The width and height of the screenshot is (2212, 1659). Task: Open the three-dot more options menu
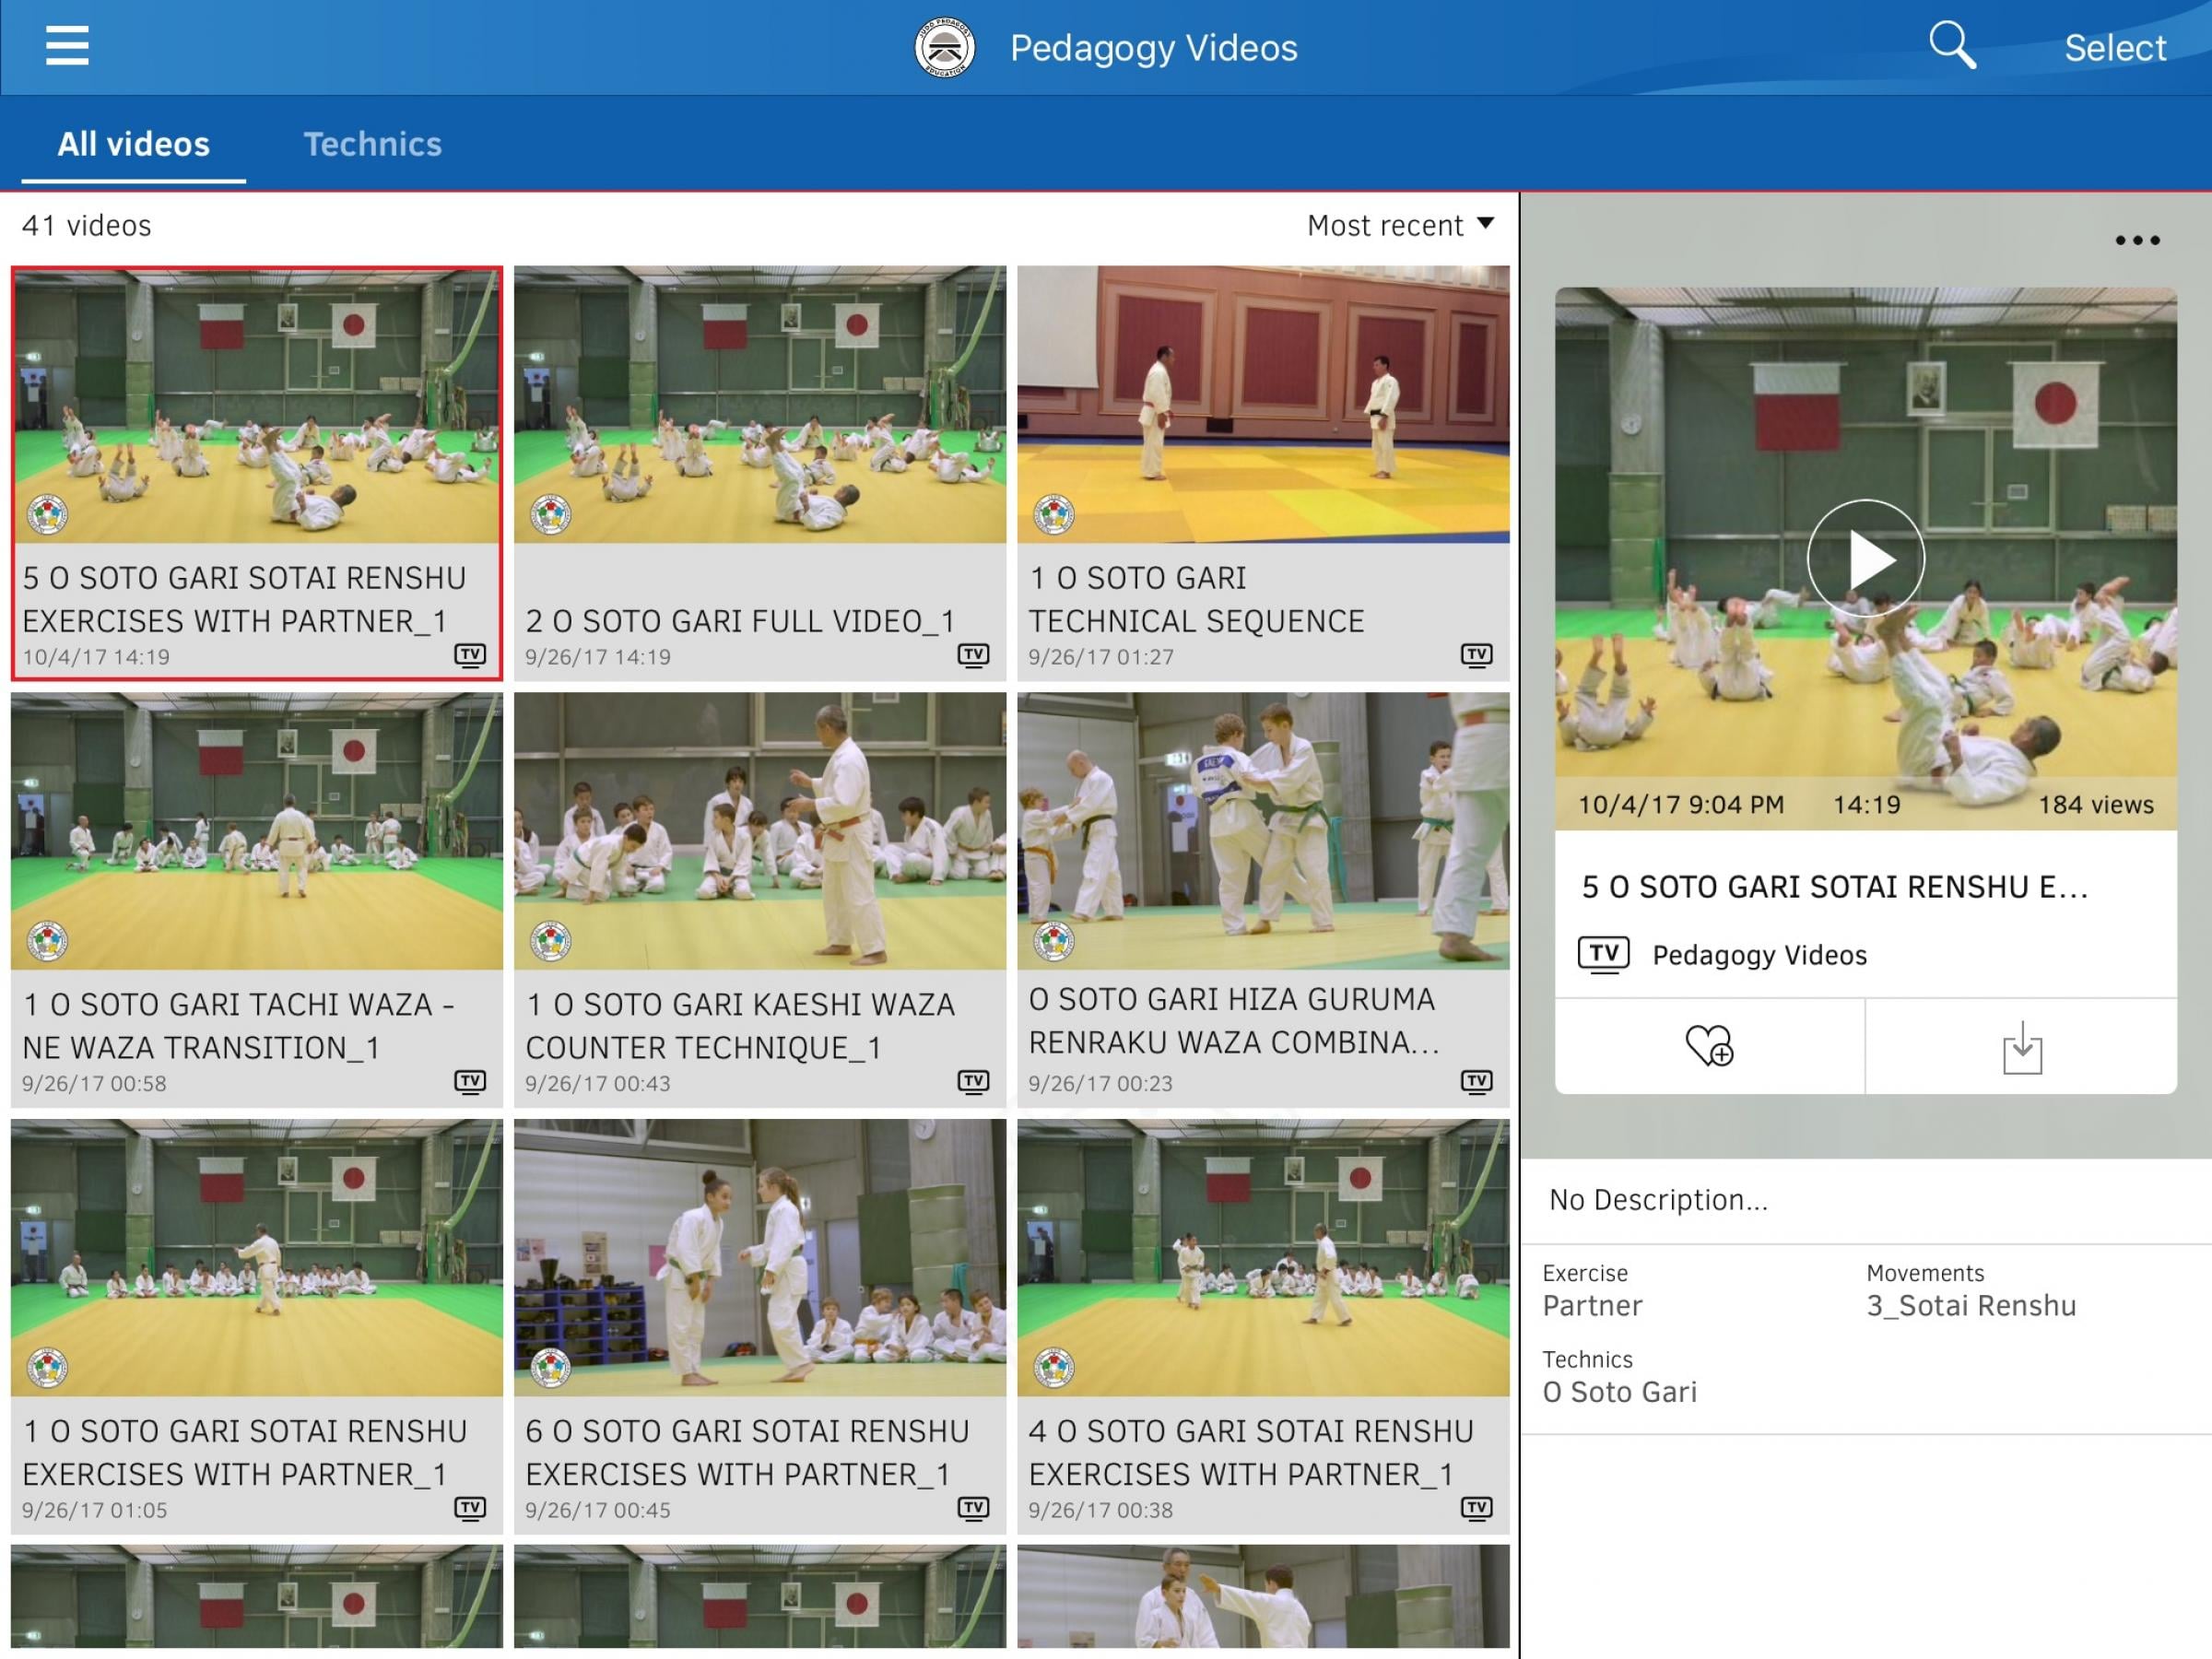coord(2137,240)
